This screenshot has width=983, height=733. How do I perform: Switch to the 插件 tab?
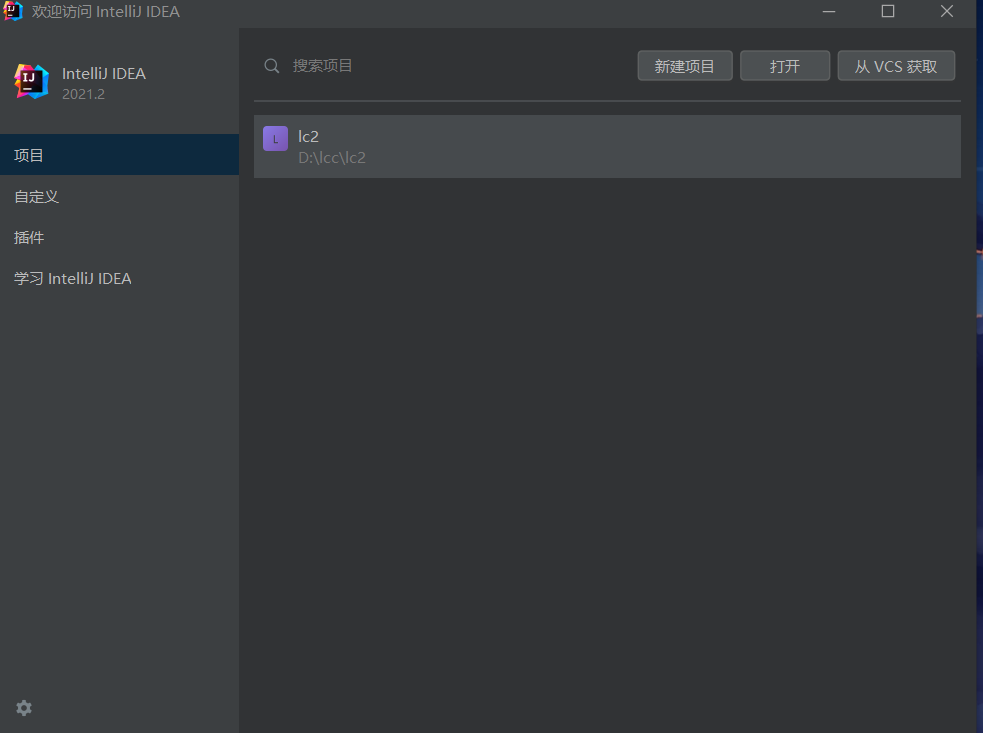pyautogui.click(x=119, y=238)
